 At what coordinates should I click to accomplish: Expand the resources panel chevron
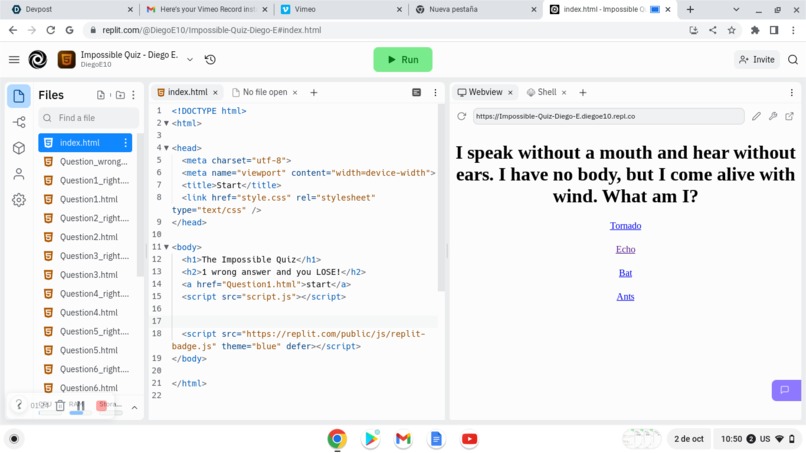134,407
